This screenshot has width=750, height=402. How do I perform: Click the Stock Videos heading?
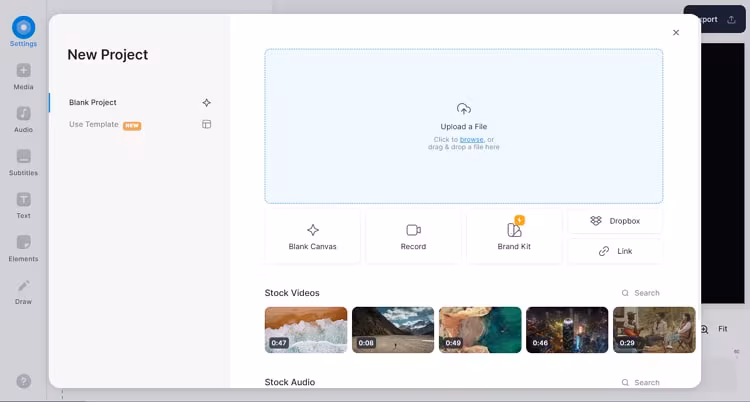pos(292,293)
